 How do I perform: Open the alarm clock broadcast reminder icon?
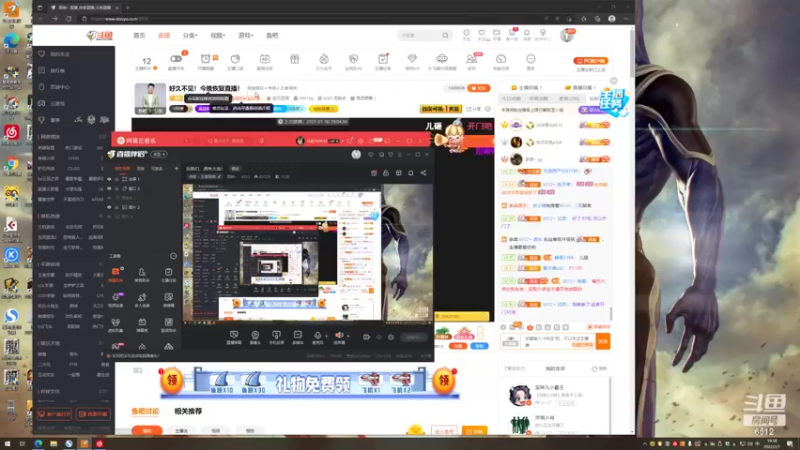(x=205, y=59)
